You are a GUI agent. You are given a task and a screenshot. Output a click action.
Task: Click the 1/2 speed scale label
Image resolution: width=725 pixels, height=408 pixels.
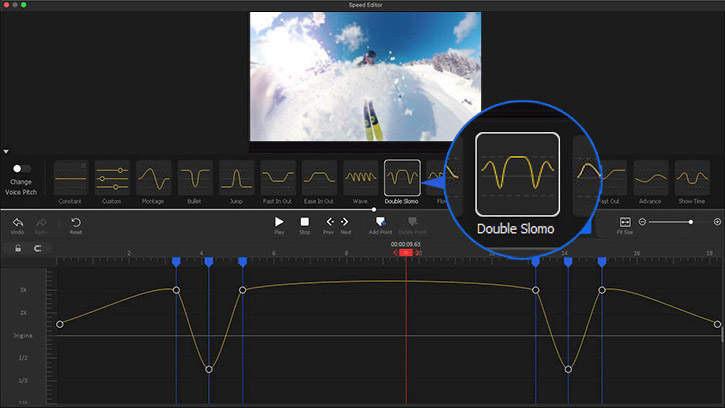(x=23, y=358)
